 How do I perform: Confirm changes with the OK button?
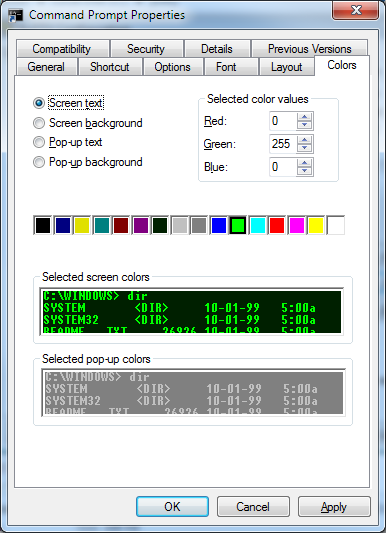[x=173, y=507]
